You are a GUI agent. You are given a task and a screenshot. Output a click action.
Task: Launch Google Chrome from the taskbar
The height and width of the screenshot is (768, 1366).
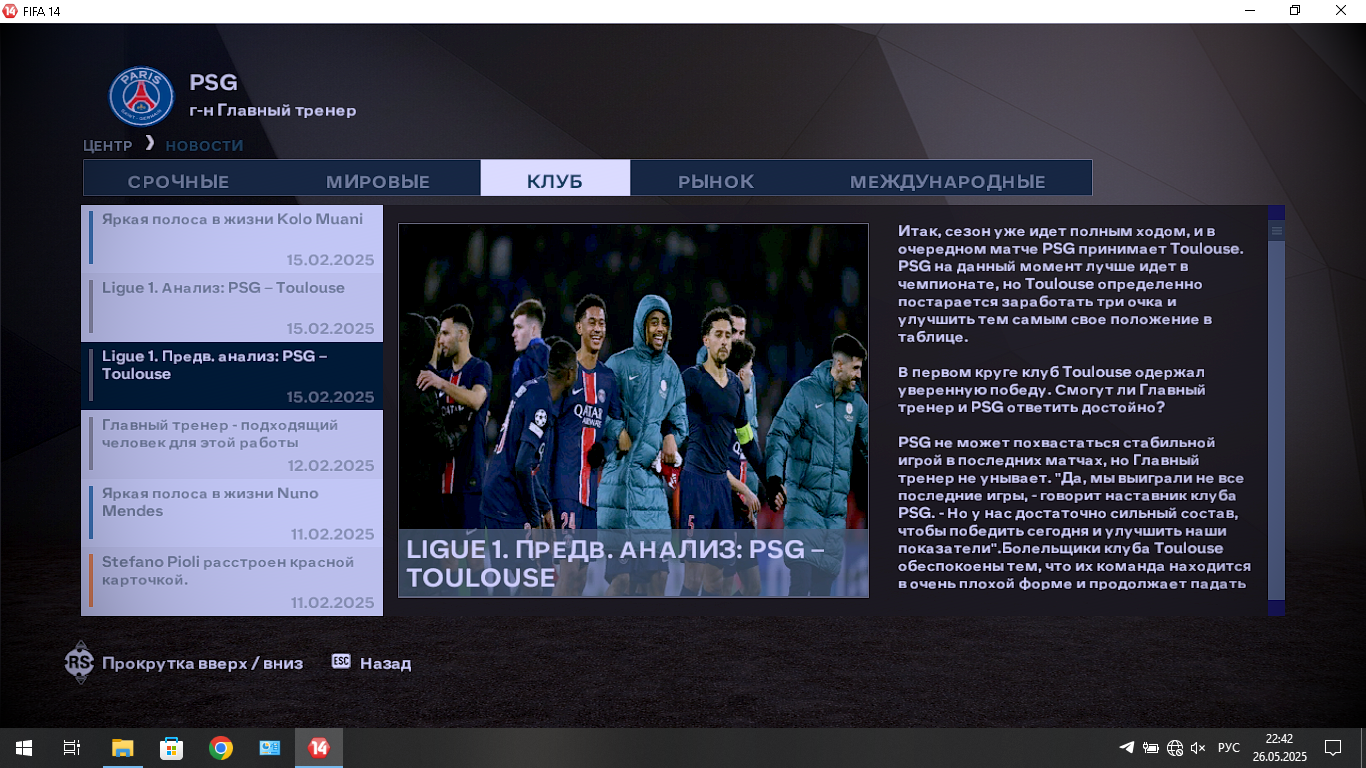pyautogui.click(x=221, y=748)
